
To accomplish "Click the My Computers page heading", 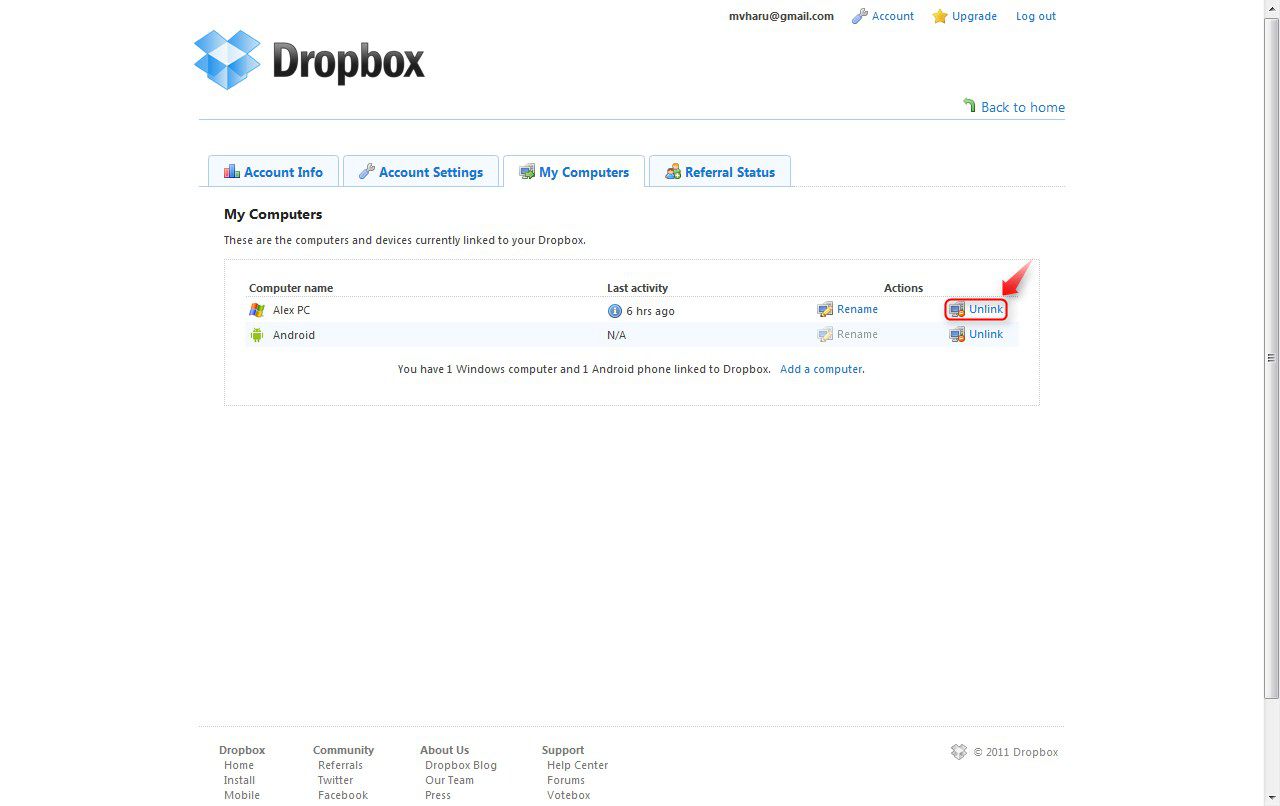I will [x=273, y=214].
